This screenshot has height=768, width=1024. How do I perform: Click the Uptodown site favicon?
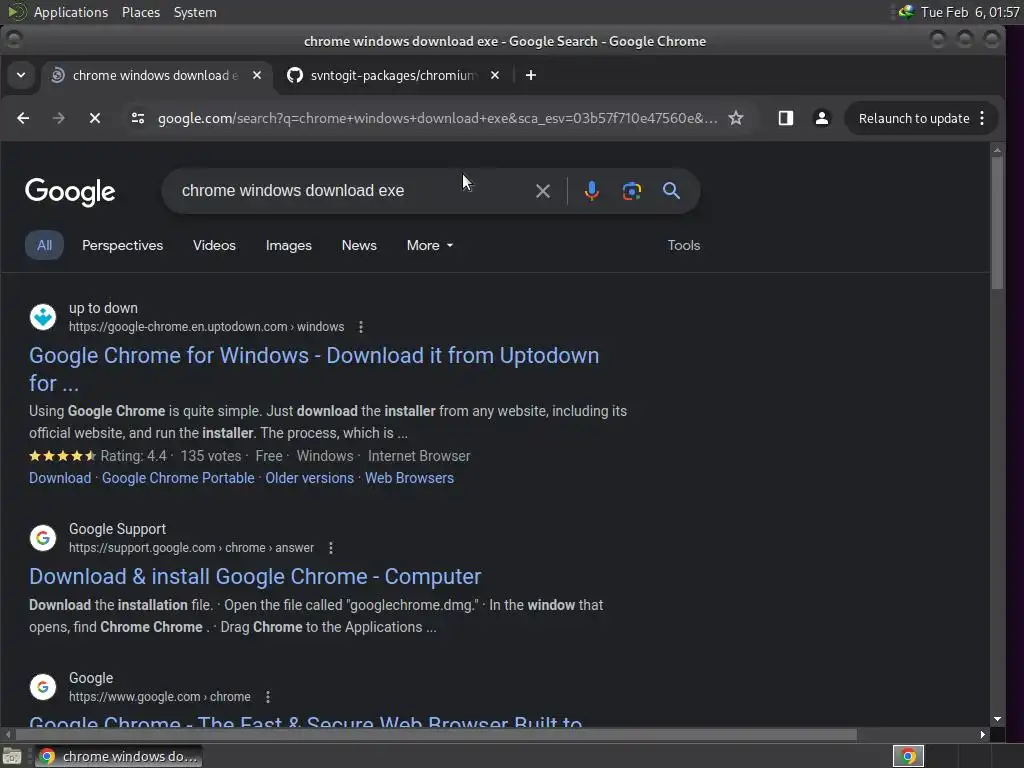(43, 317)
